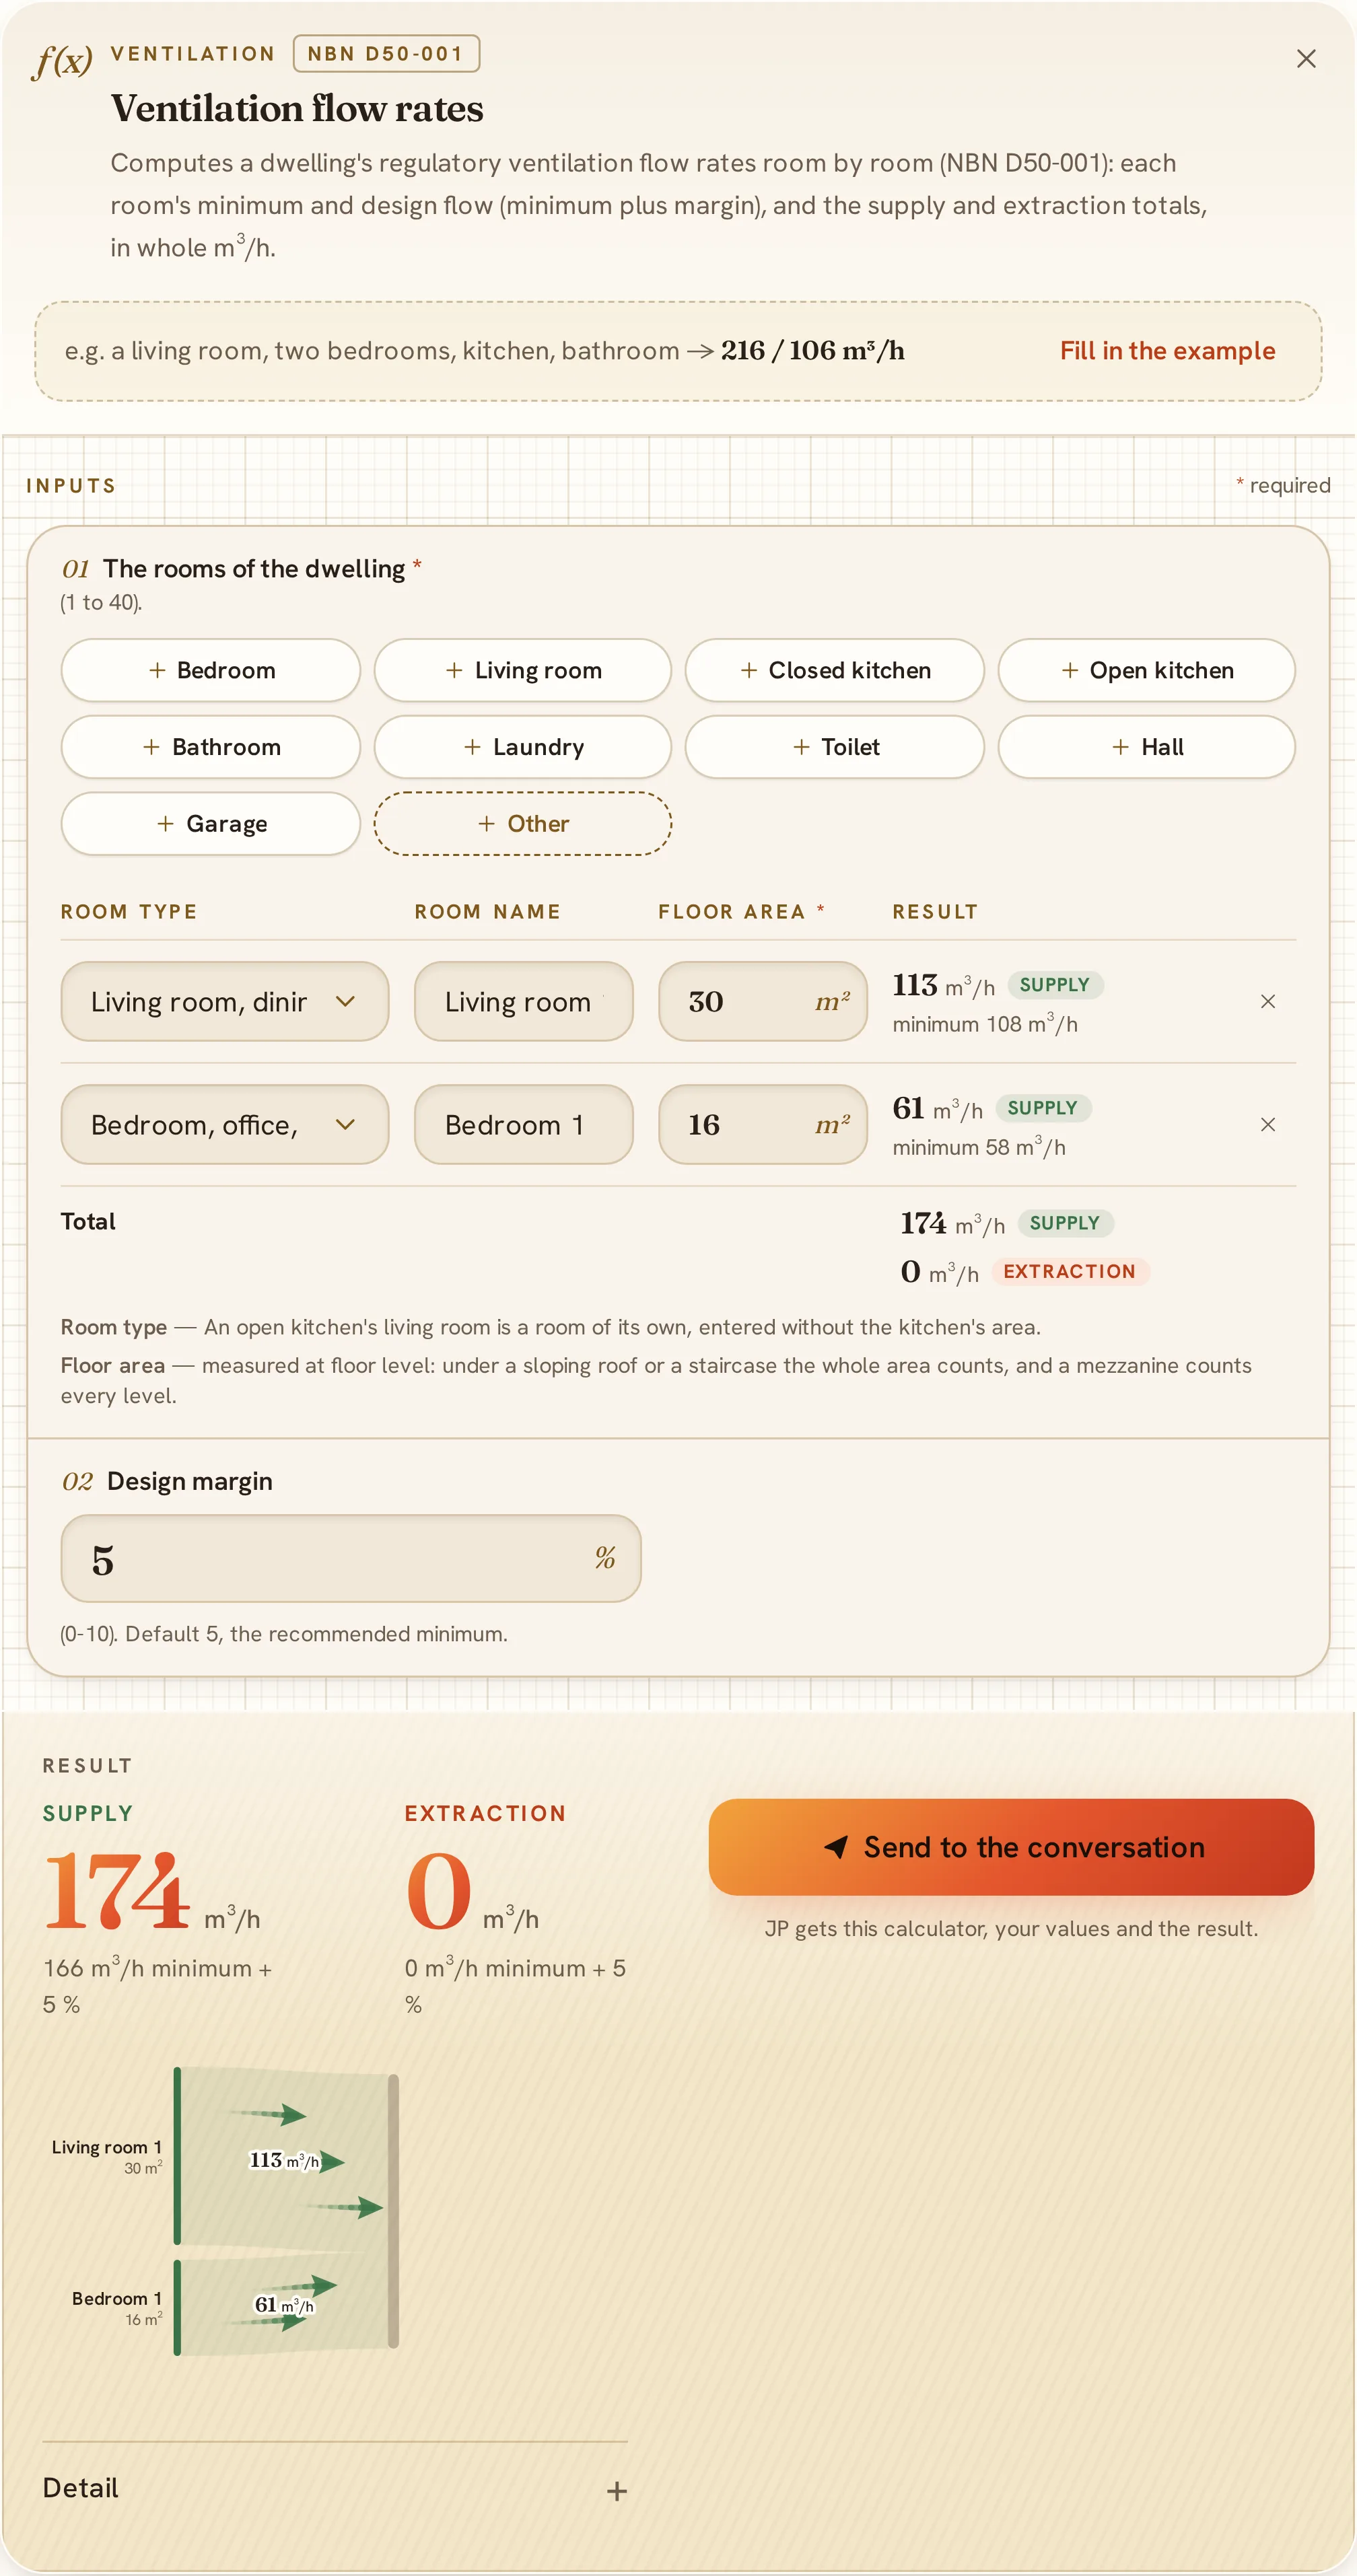Add a Hall room

tap(1146, 747)
